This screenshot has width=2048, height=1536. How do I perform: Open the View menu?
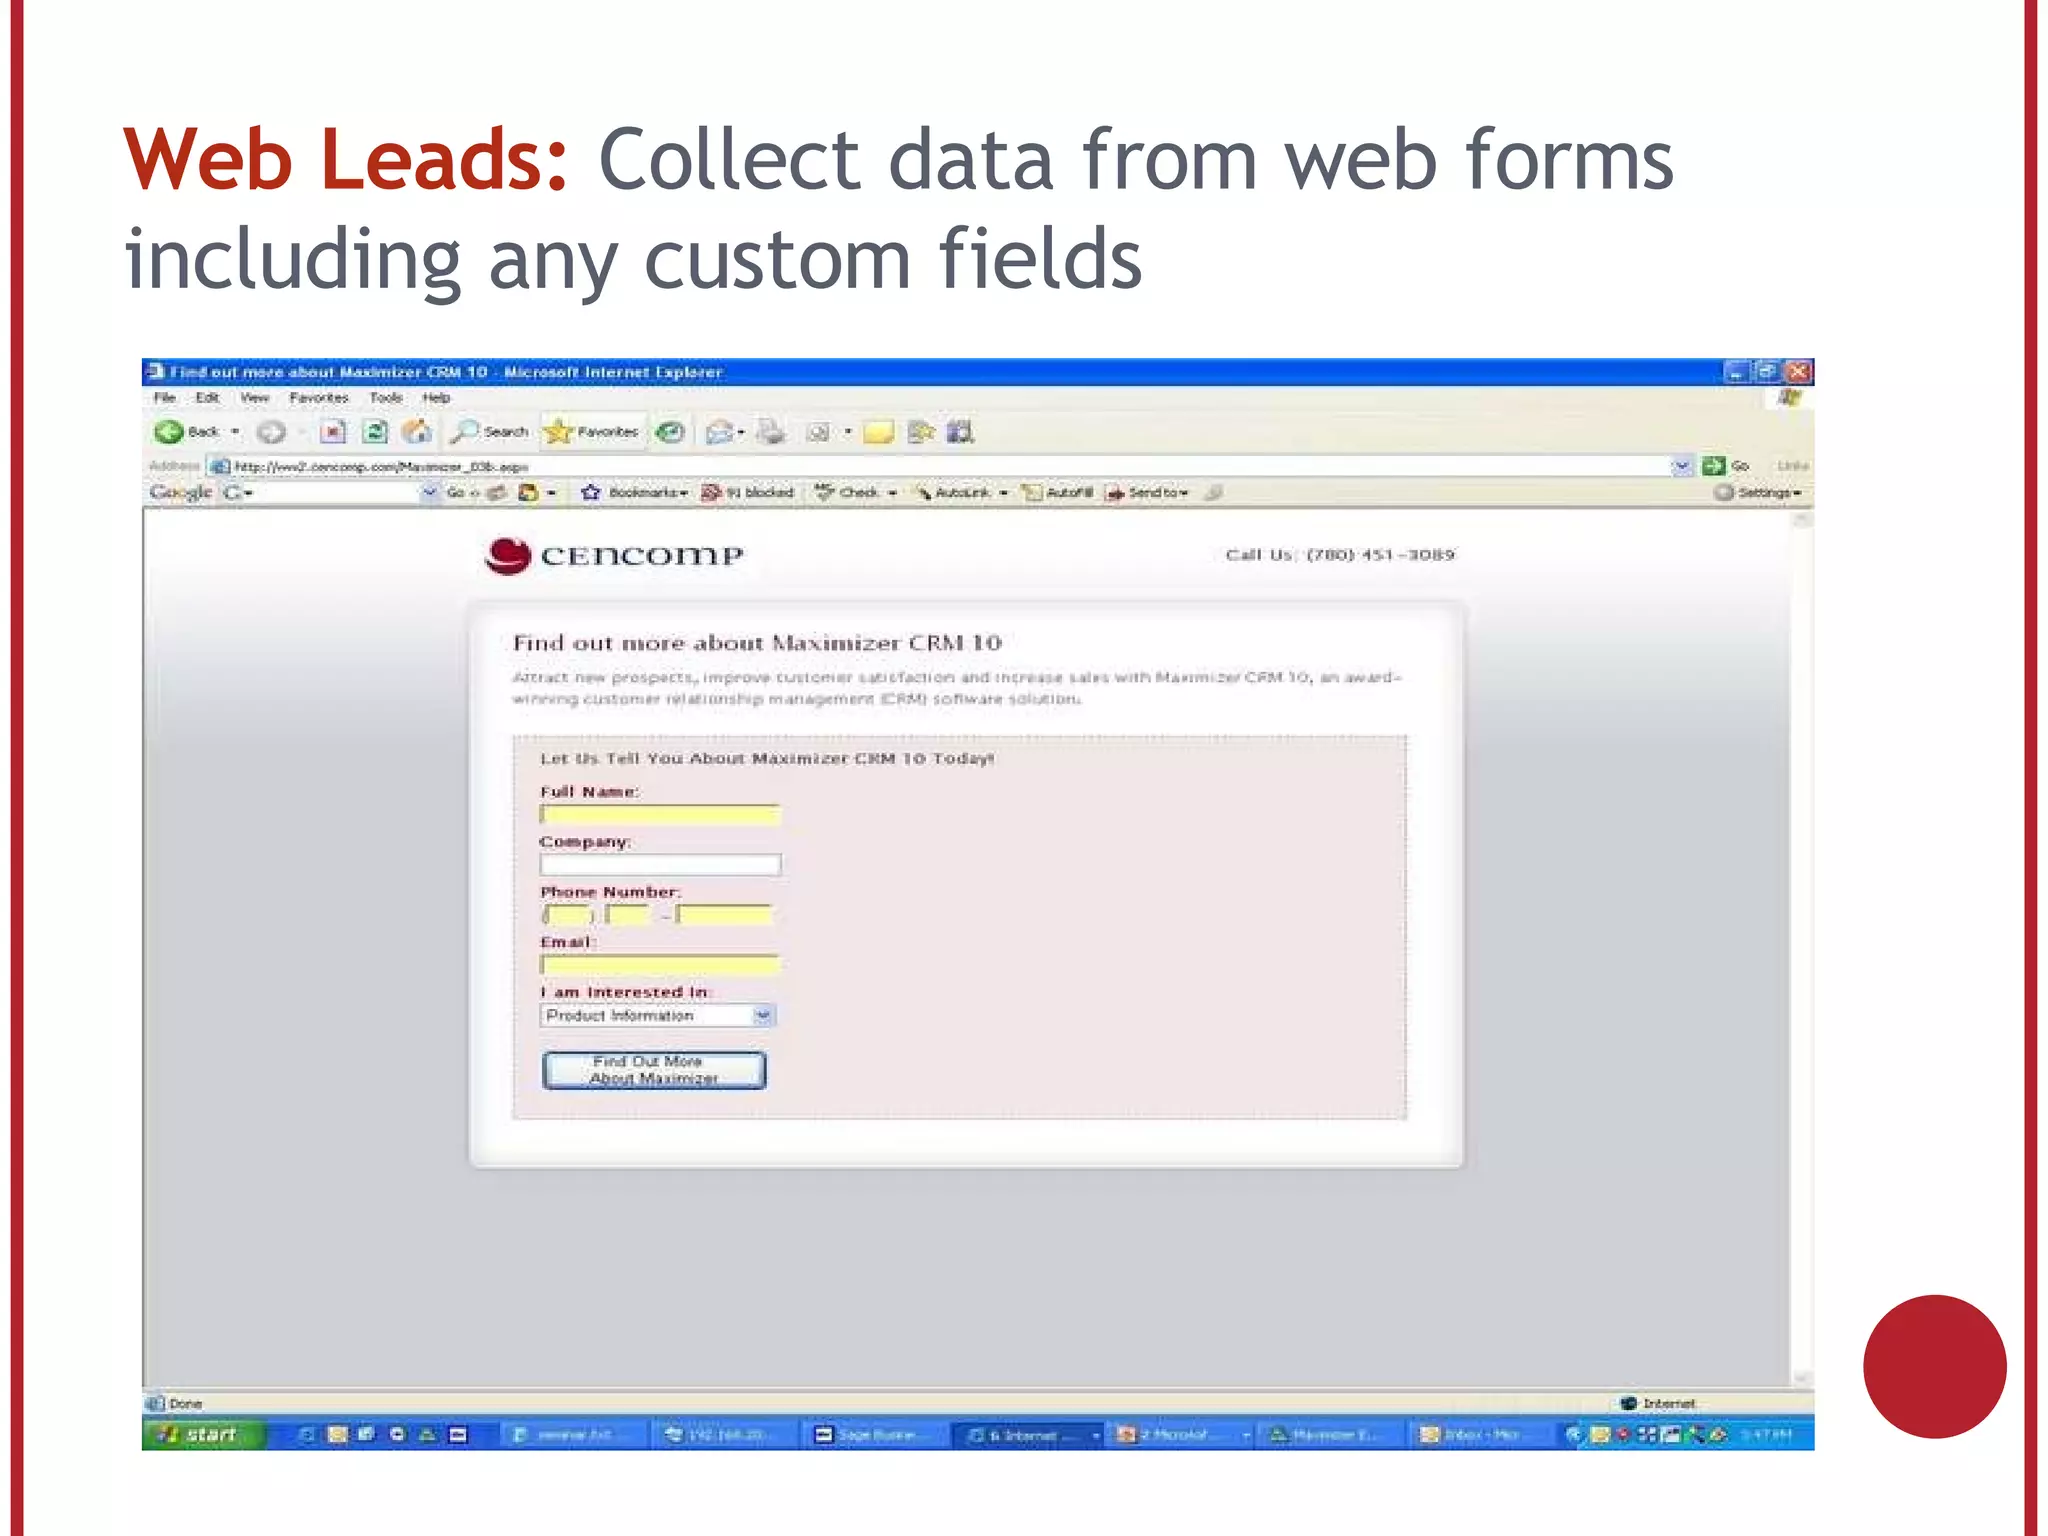[x=254, y=397]
